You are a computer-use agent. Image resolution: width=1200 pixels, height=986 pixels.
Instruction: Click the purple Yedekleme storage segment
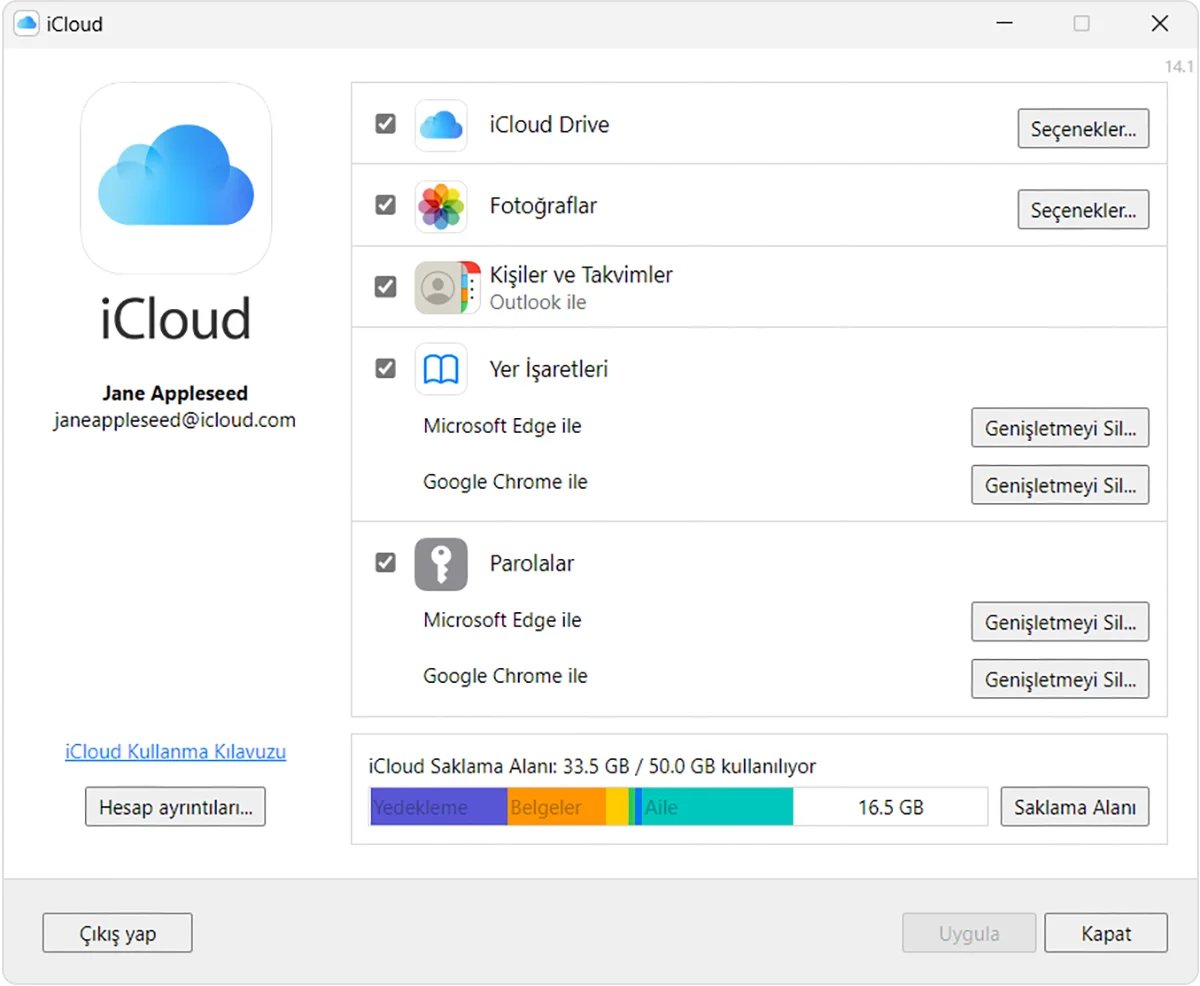[439, 807]
